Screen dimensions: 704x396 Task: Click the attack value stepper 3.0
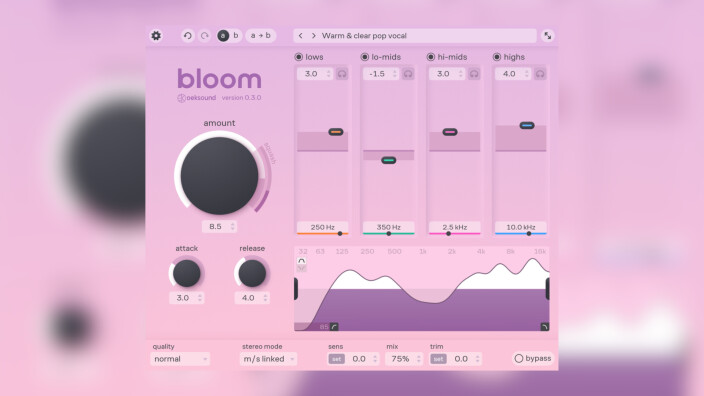coord(186,298)
